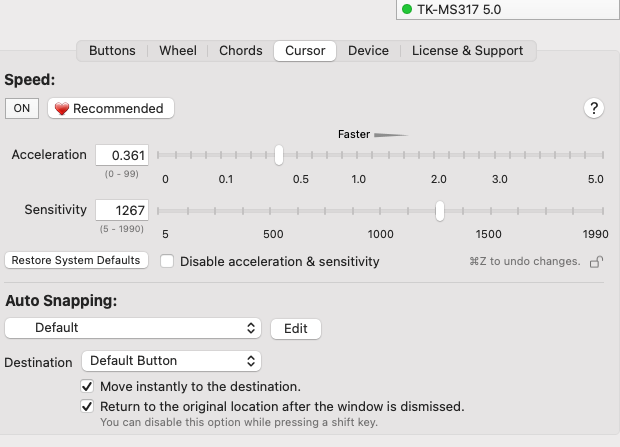Uncheck Return to the original location option

coord(87,407)
